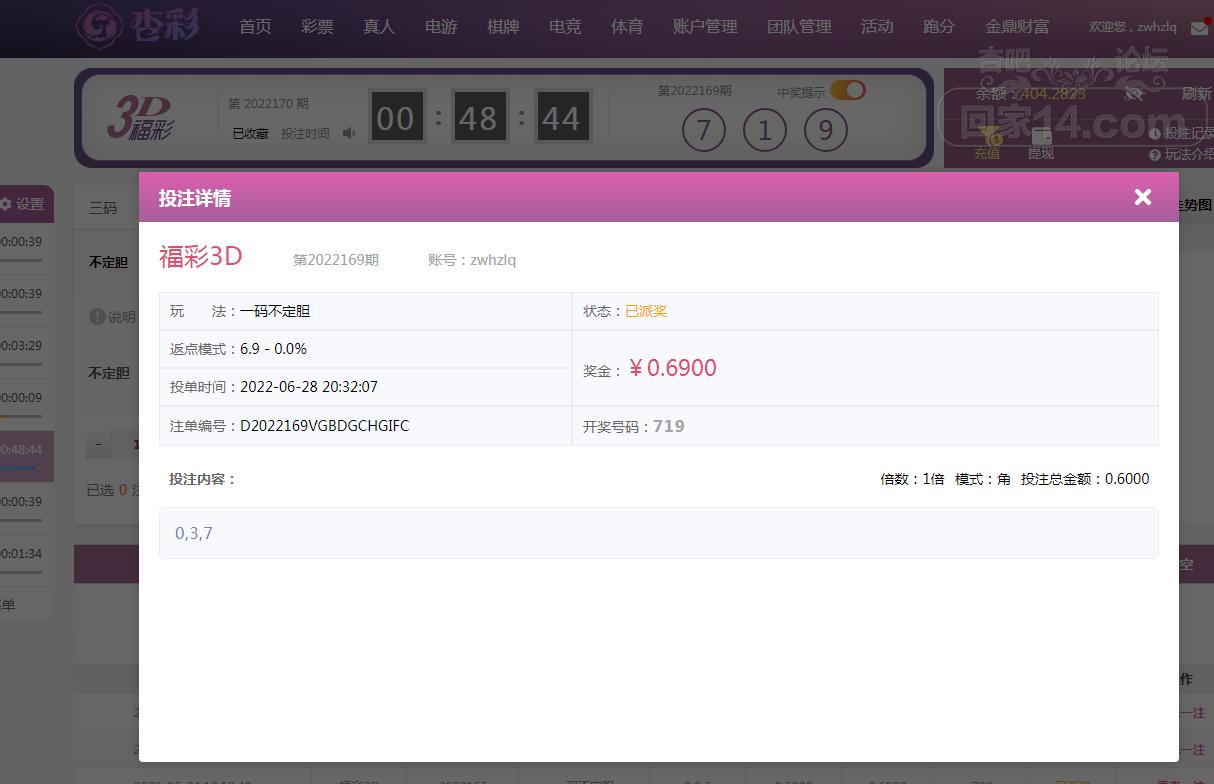Click the 欢迎您 zwhzlq greeting in header

[x=1132, y=28]
